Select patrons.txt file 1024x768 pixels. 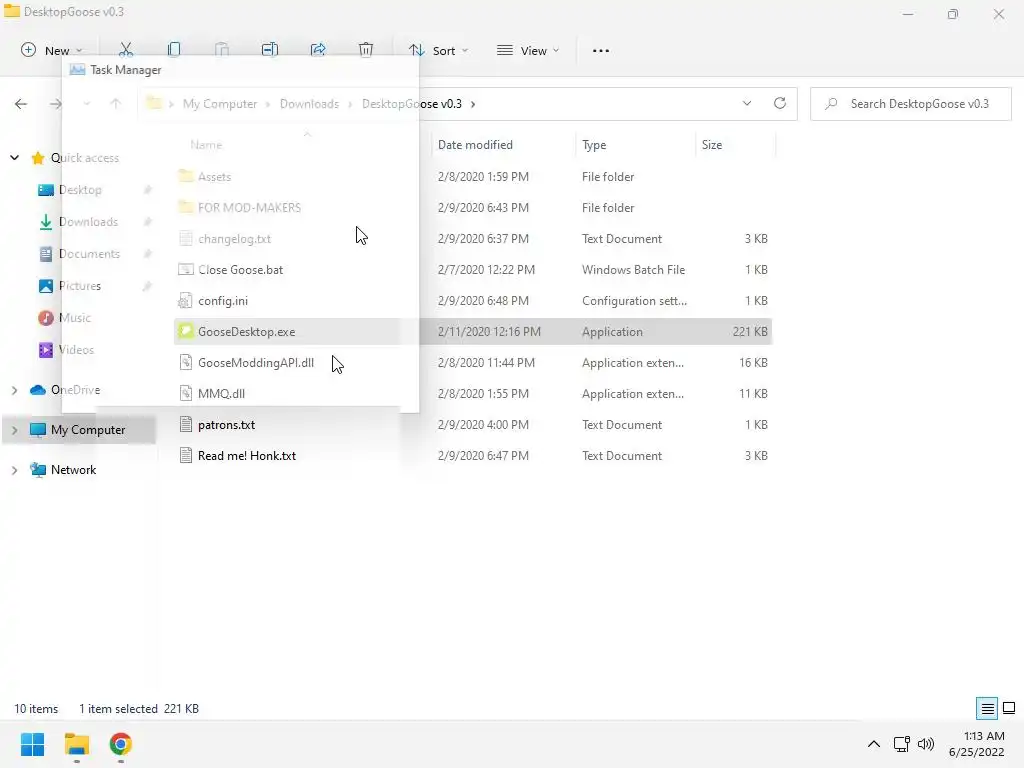[226, 424]
